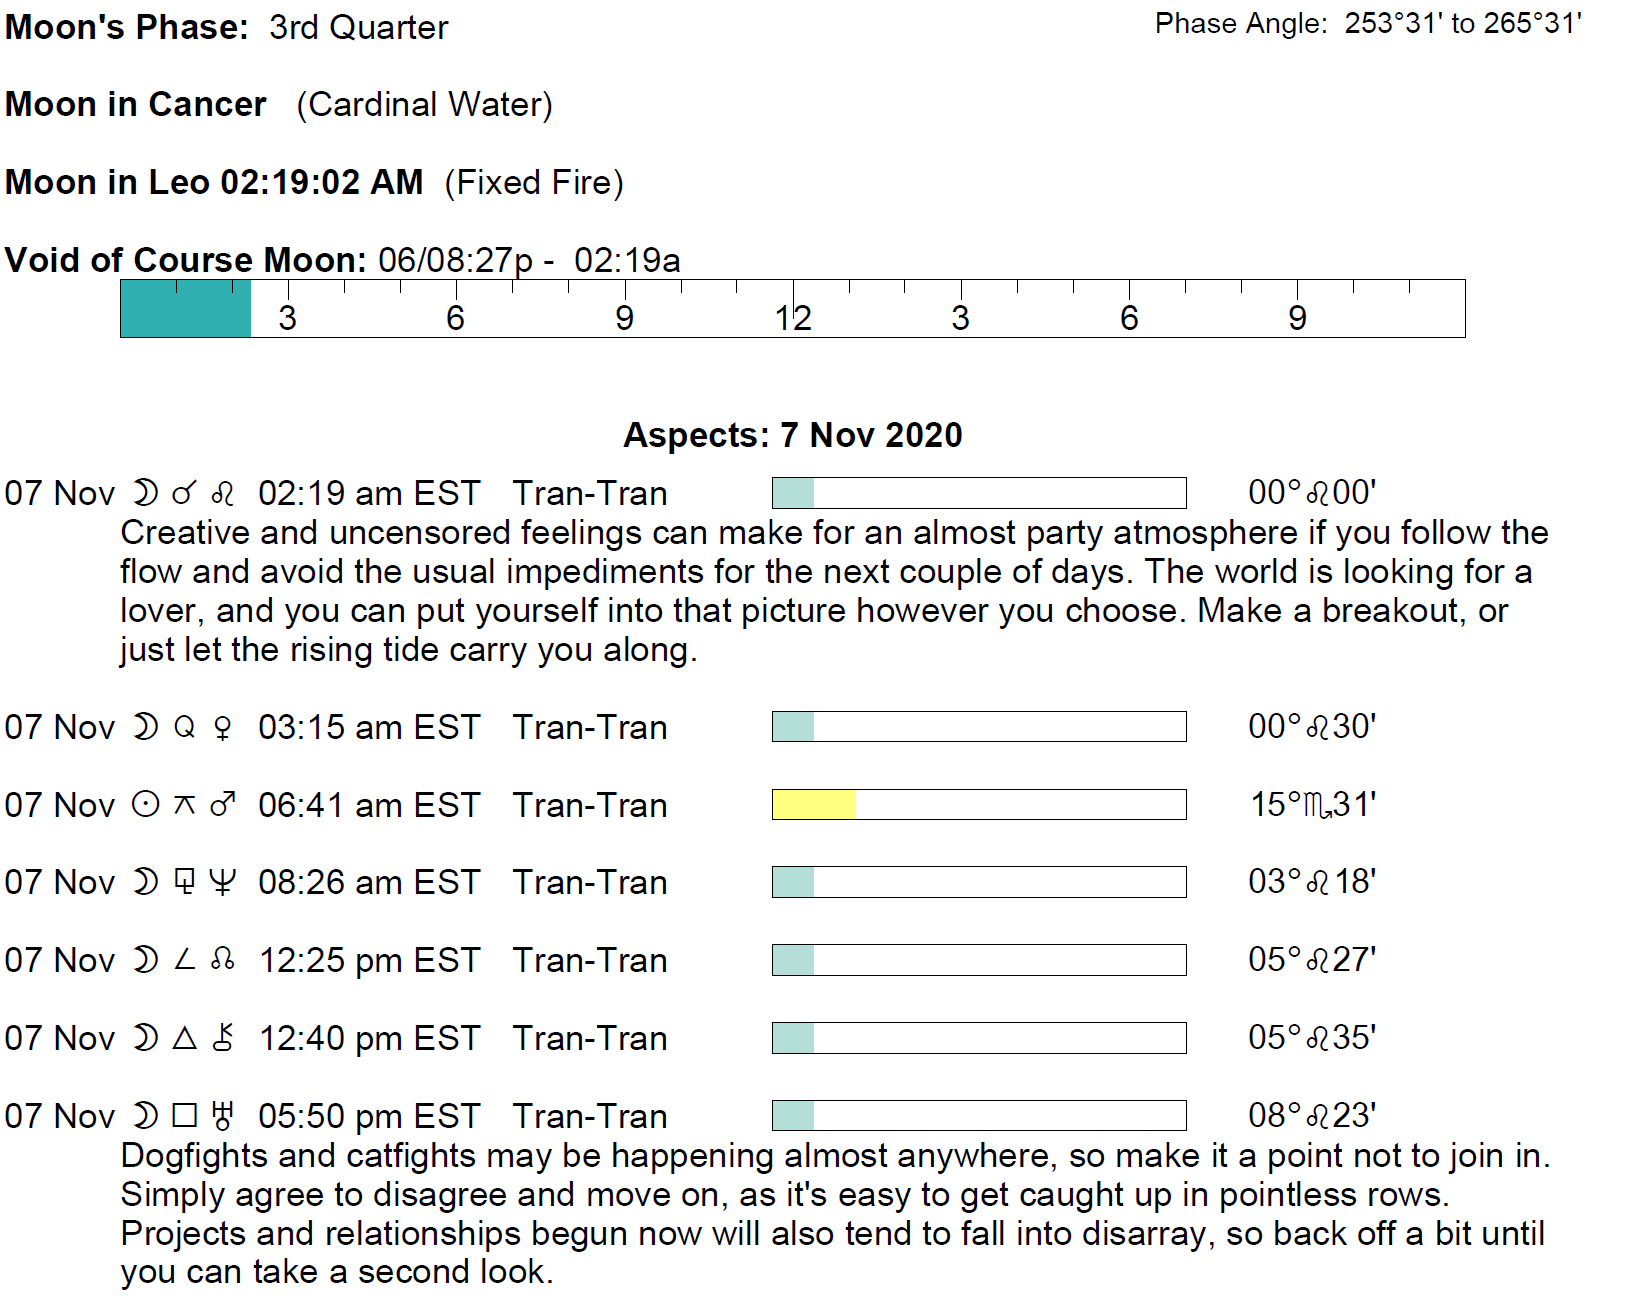Click the strength bar for the 05:50 pm aspect
The width and height of the screenshot is (1634, 1299).
[979, 1115]
